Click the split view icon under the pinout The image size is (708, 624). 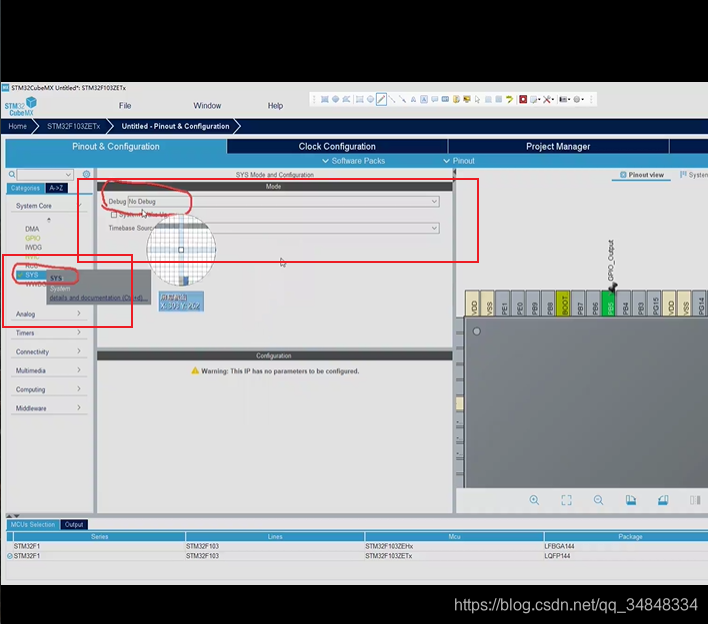coord(695,500)
